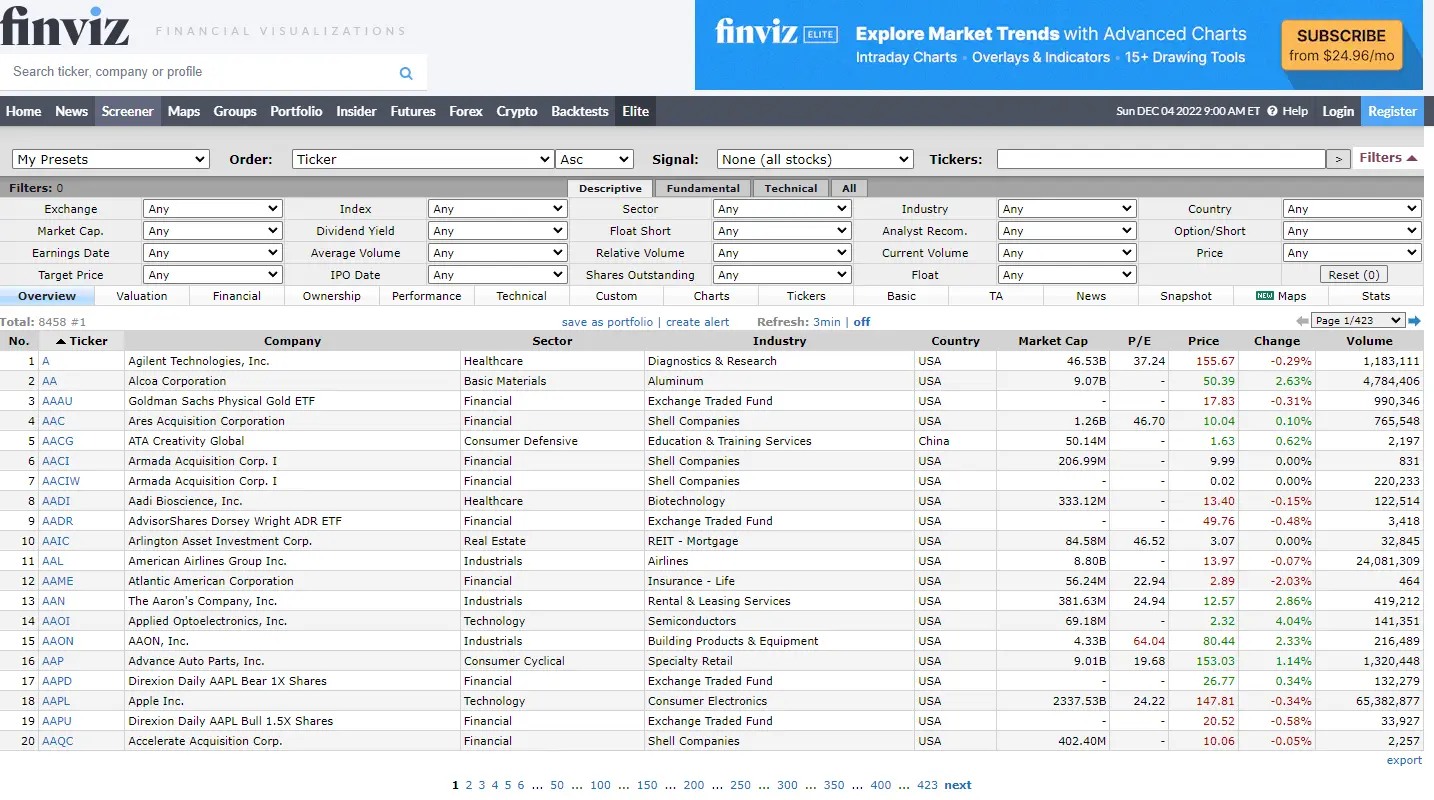This screenshot has height=800, width=1434.
Task: Open the My Presets dropdown
Action: pos(110,158)
